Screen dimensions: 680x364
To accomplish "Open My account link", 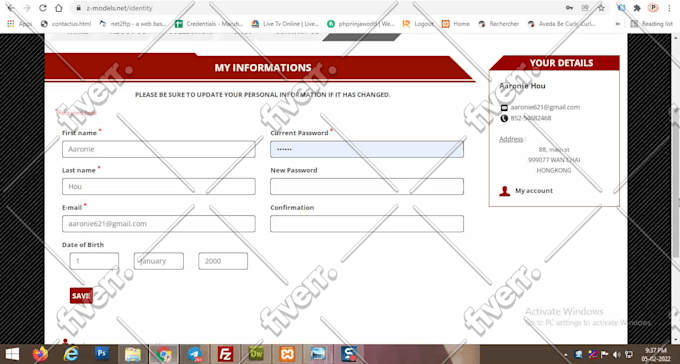I will tap(534, 190).
